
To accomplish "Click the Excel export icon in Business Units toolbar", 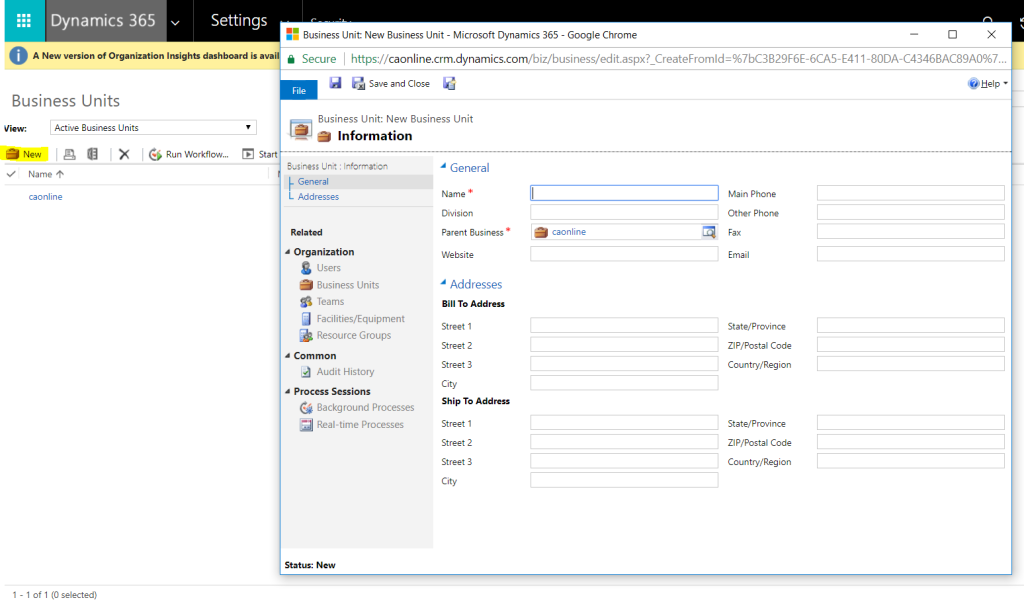I will pos(93,154).
